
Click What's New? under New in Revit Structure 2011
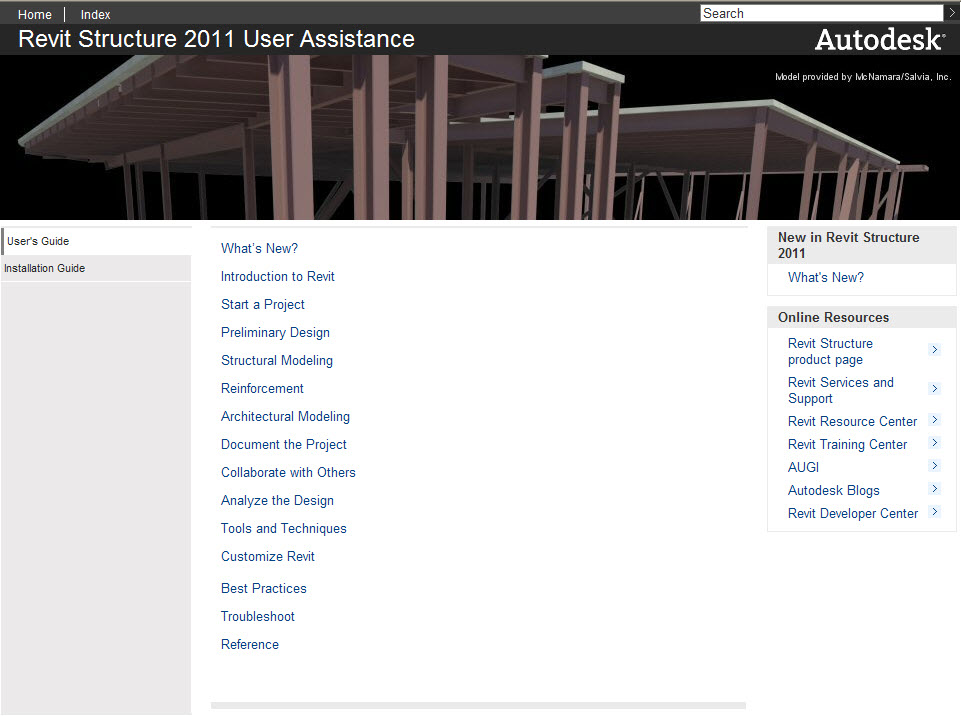tap(825, 277)
